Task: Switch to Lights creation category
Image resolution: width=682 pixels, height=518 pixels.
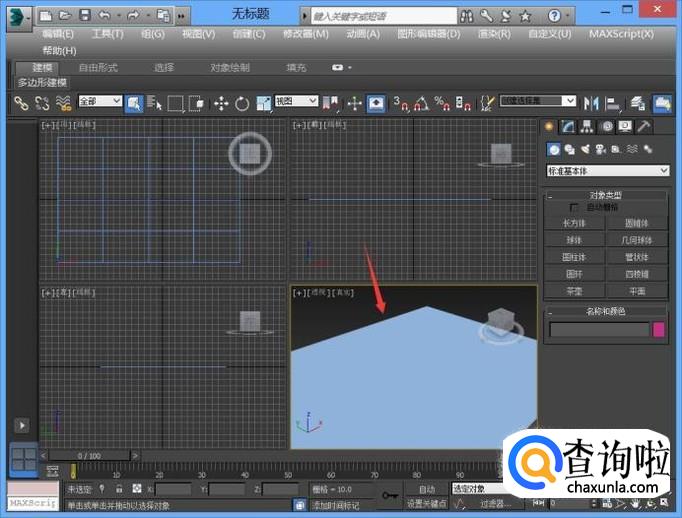Action: click(586, 149)
